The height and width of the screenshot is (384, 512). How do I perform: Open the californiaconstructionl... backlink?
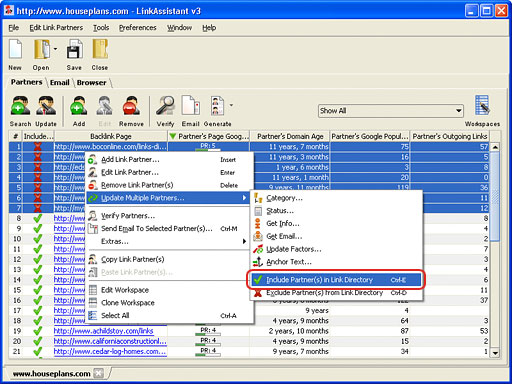click(110, 341)
